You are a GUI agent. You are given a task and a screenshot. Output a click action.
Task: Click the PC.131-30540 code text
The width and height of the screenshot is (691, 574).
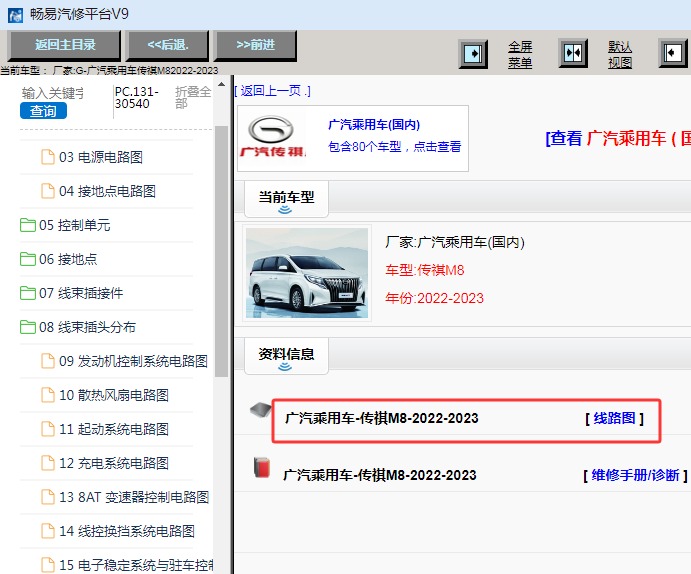tap(136, 97)
